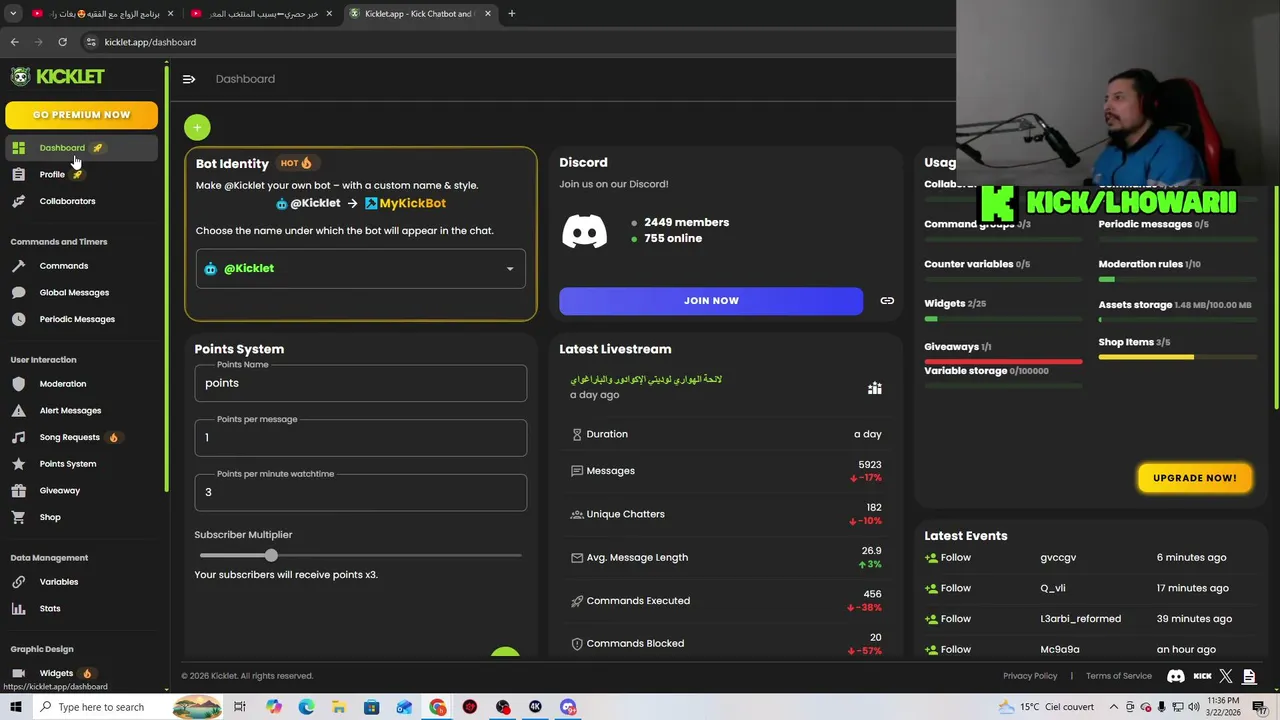The image size is (1280, 720).
Task: Click the Widgets camera icon
Action: tap(18, 673)
